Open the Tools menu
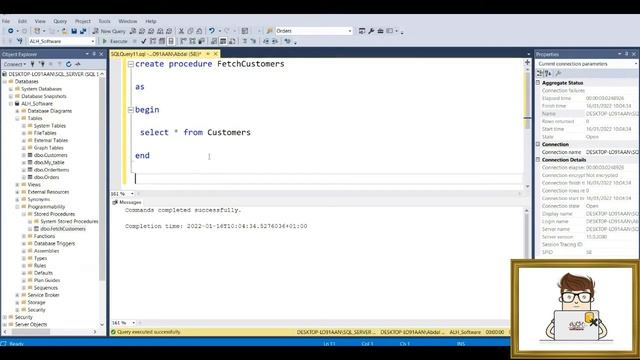The width and height of the screenshot is (640, 360). [x=104, y=21]
